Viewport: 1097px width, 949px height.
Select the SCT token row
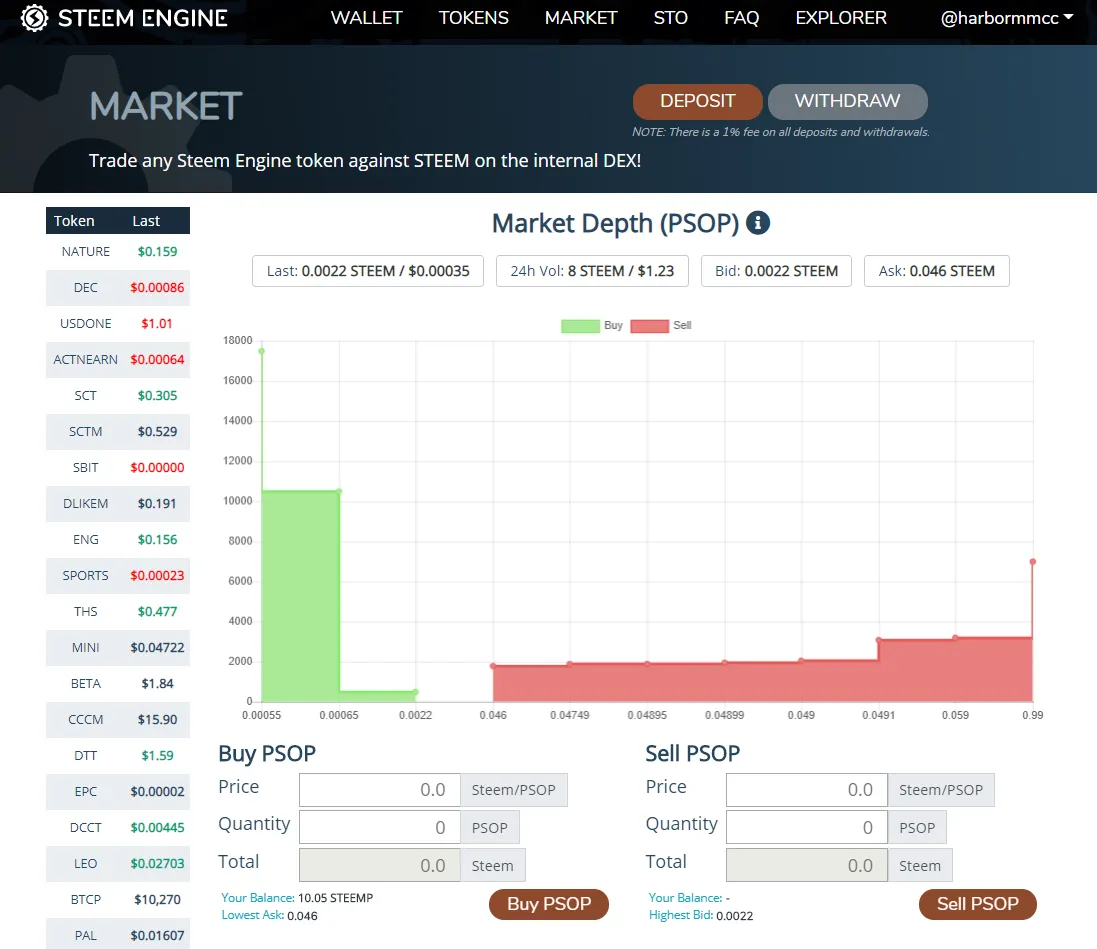pos(118,396)
